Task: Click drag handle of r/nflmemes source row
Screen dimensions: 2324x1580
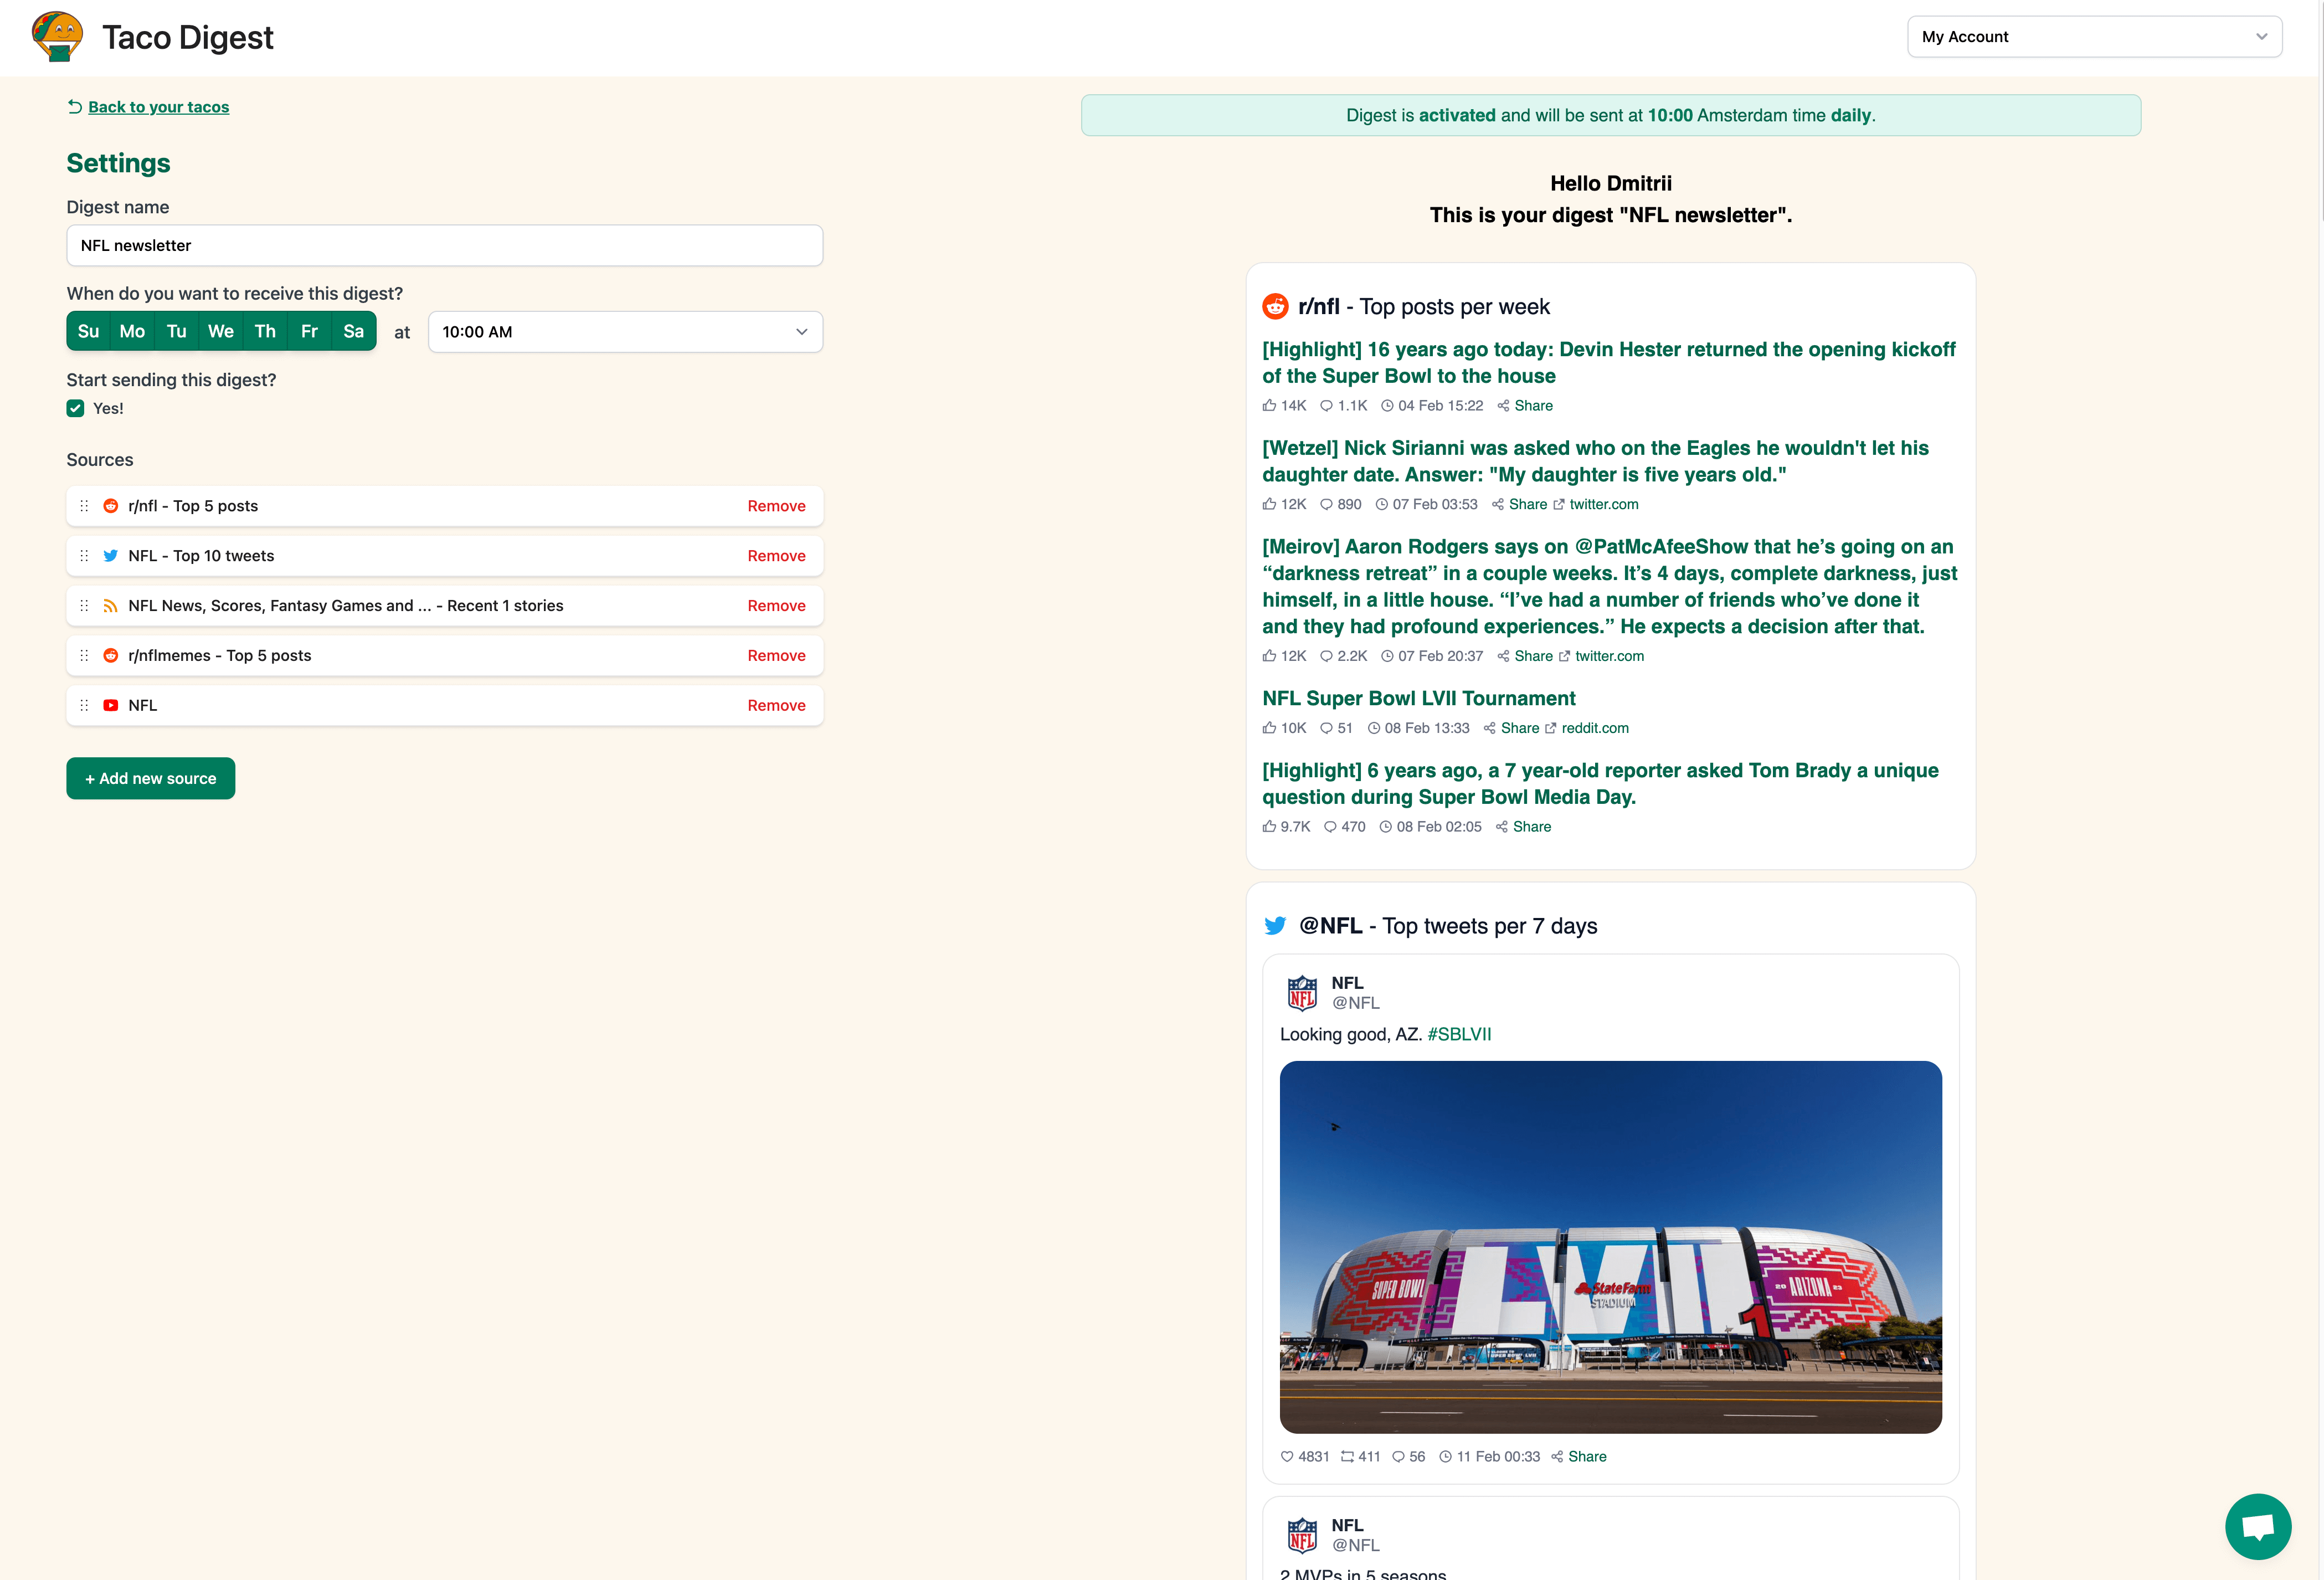Action: coord(84,656)
